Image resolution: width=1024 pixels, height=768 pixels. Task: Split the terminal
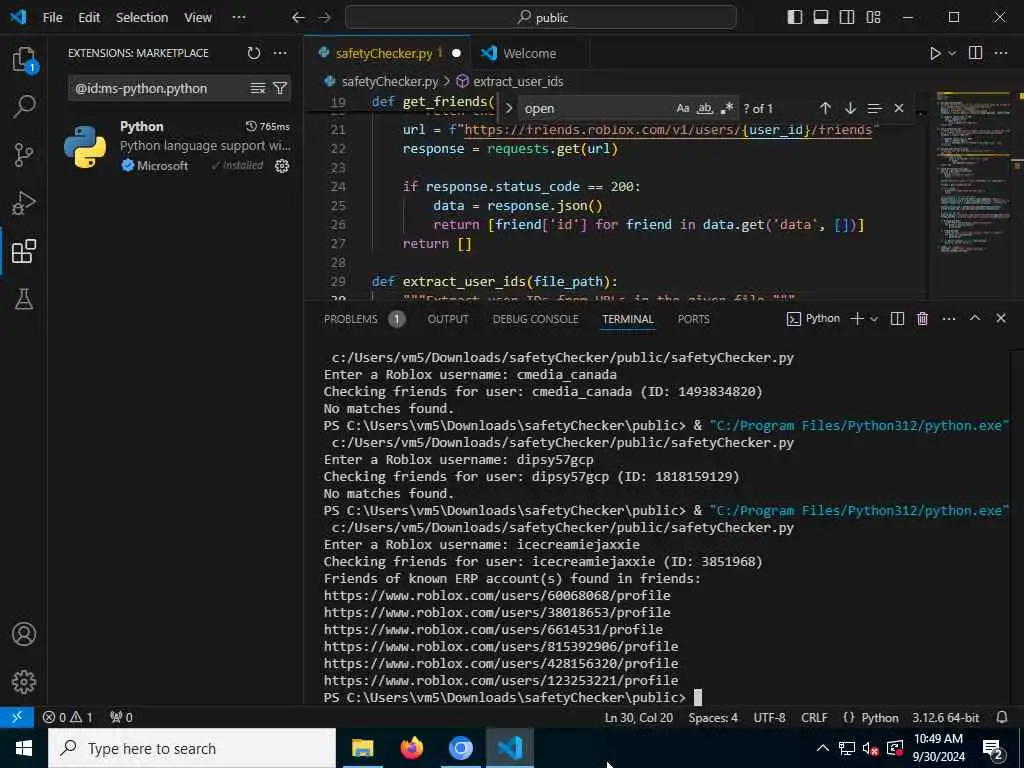pyautogui.click(x=897, y=319)
